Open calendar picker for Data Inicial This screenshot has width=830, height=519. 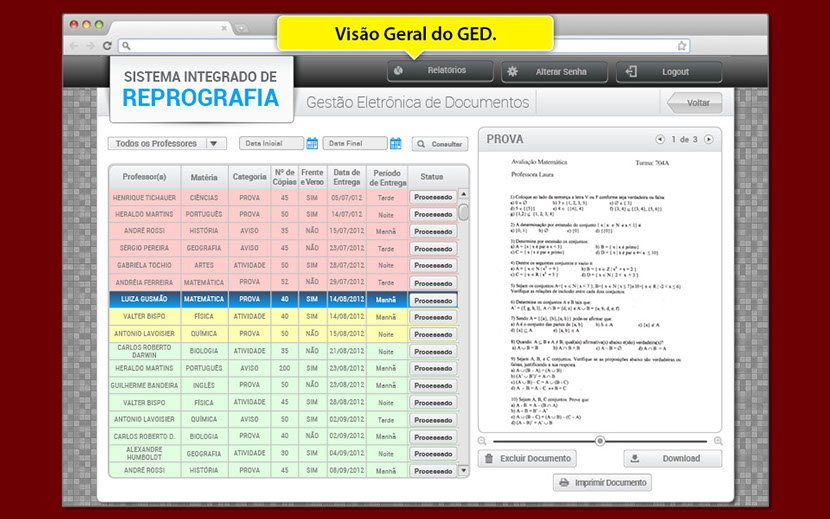click(312, 144)
